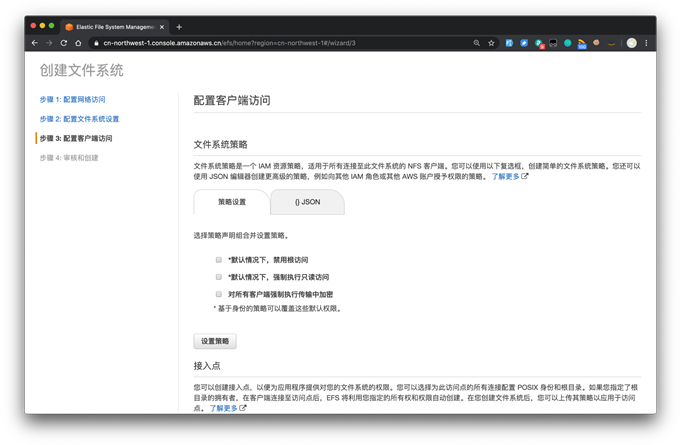The height and width of the screenshot is (445, 680).
Task: Open the first blue extension icon after the star
Action: click(509, 43)
